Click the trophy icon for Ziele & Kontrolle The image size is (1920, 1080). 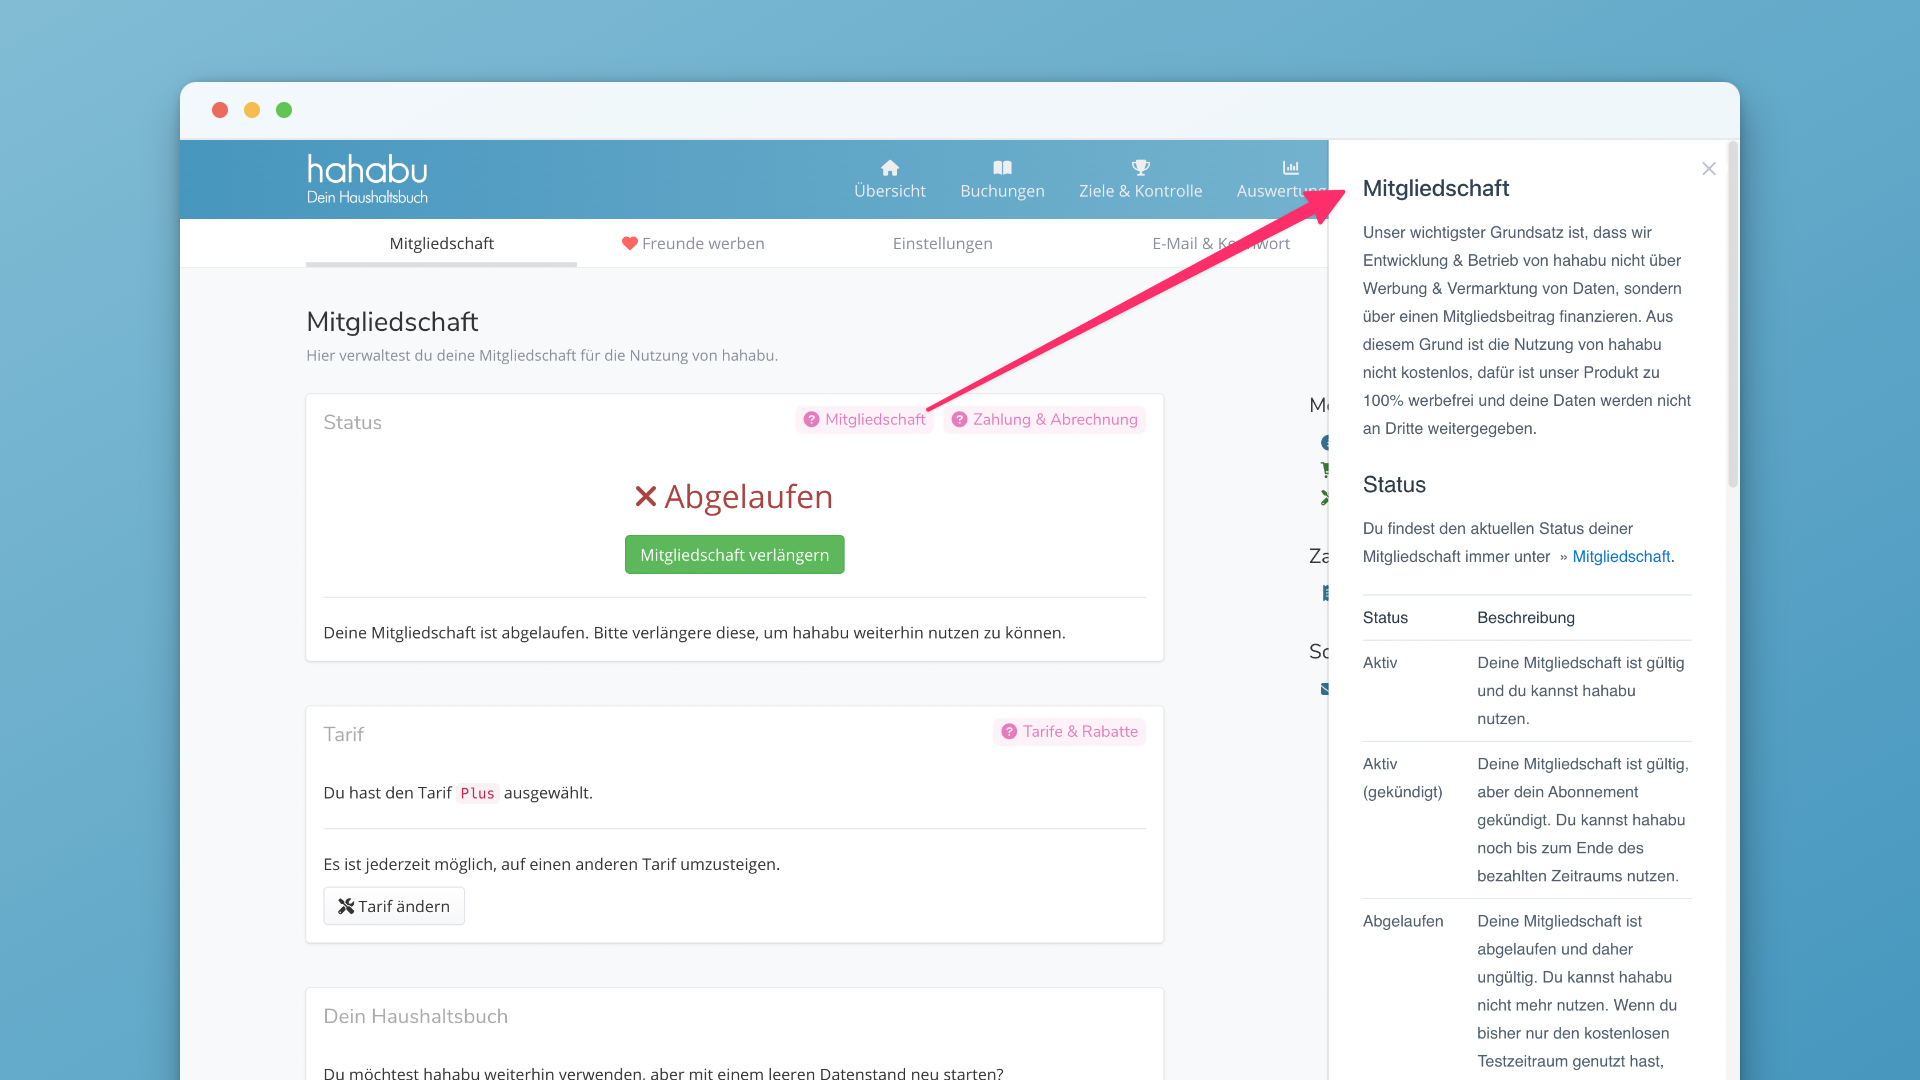[x=1140, y=167]
